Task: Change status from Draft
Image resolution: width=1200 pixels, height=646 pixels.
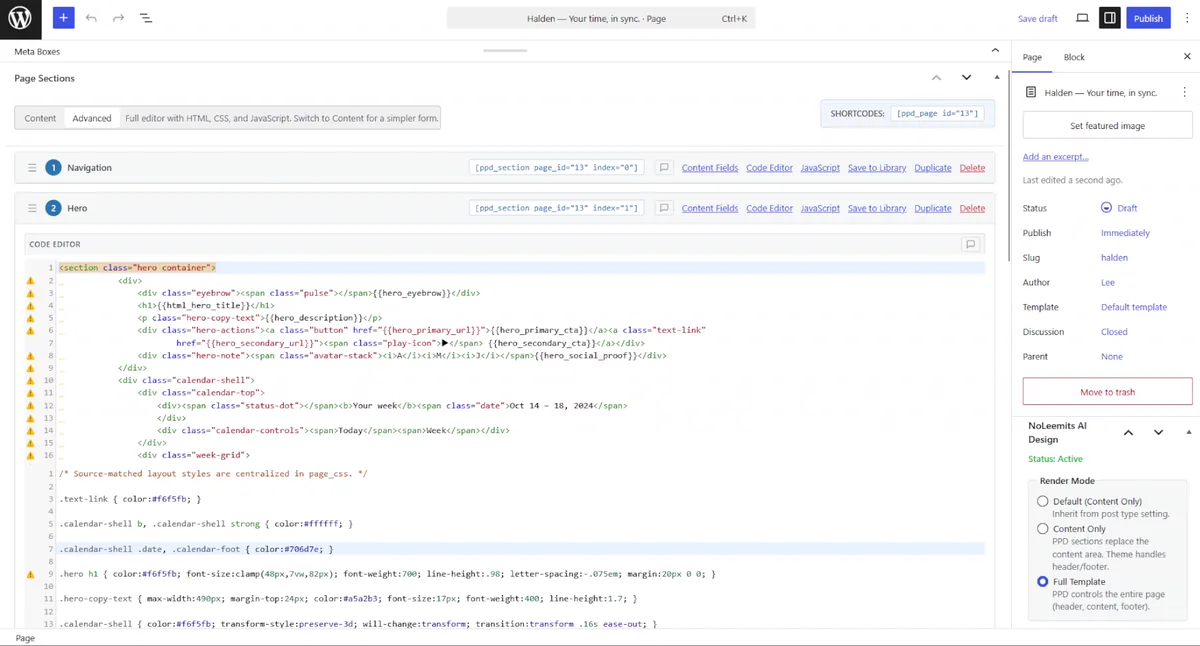Action: pyautogui.click(x=1127, y=208)
